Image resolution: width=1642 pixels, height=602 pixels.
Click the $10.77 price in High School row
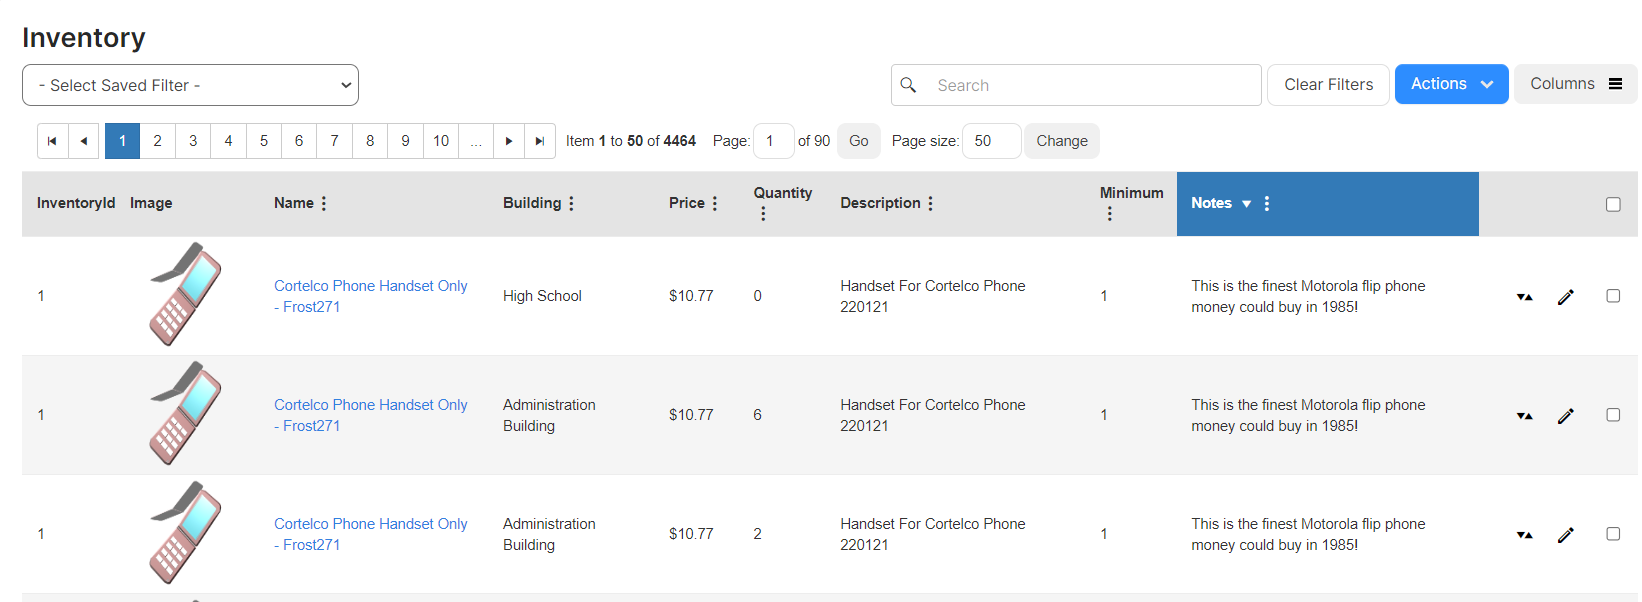[691, 296]
